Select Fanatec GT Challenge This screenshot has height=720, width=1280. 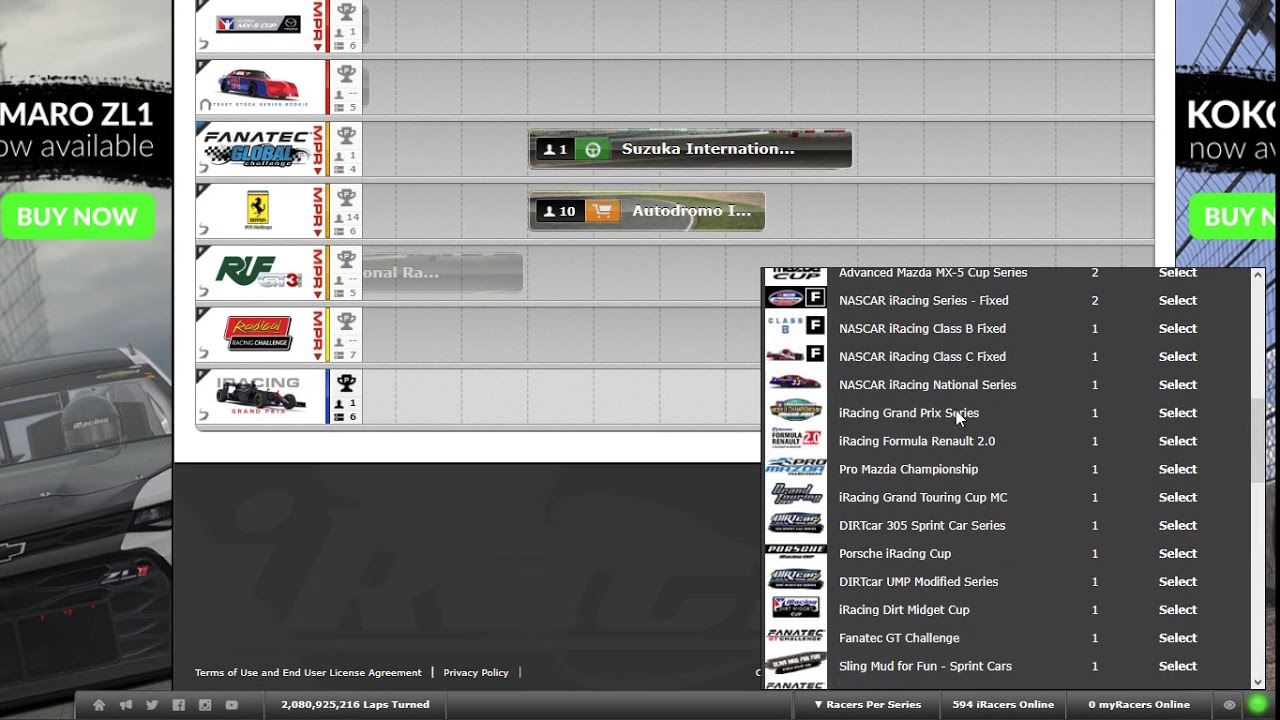point(1177,637)
